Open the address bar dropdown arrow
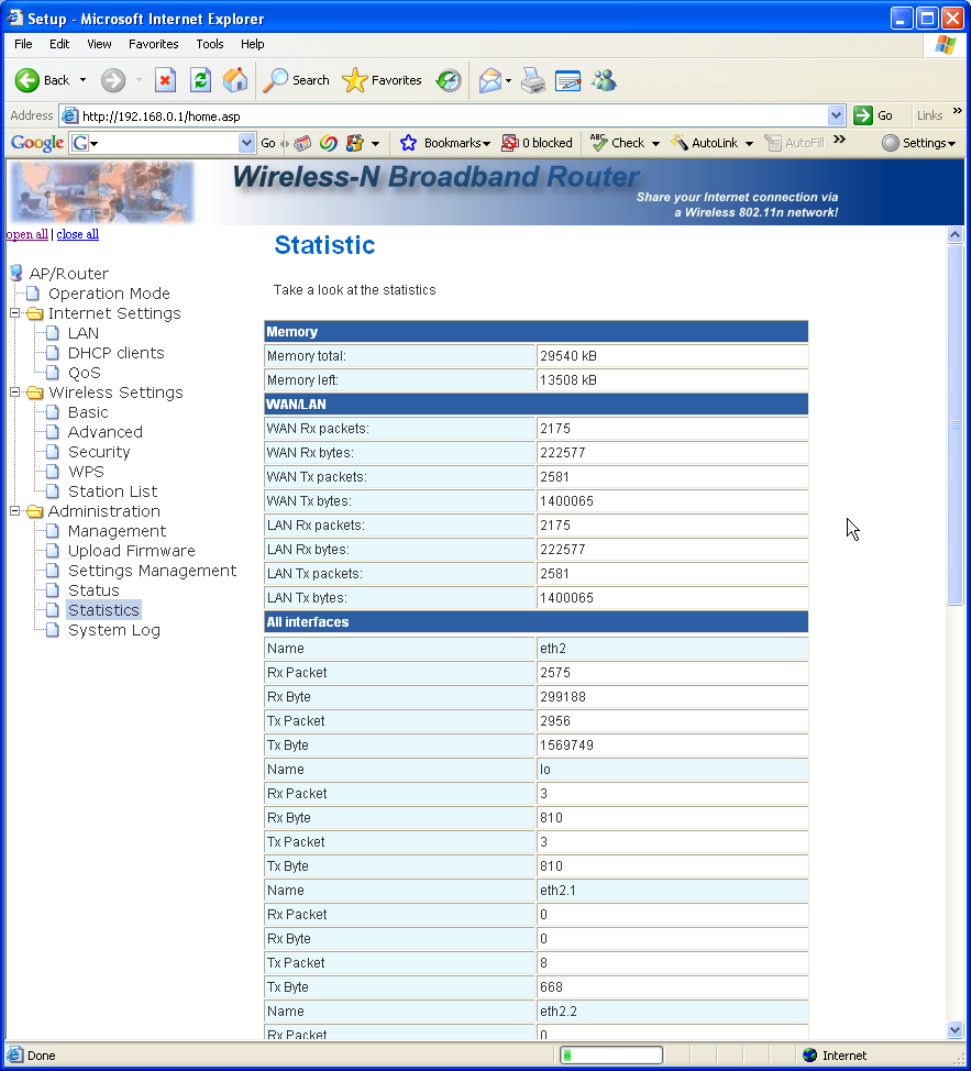The height and width of the screenshot is (1071, 971). [x=836, y=115]
